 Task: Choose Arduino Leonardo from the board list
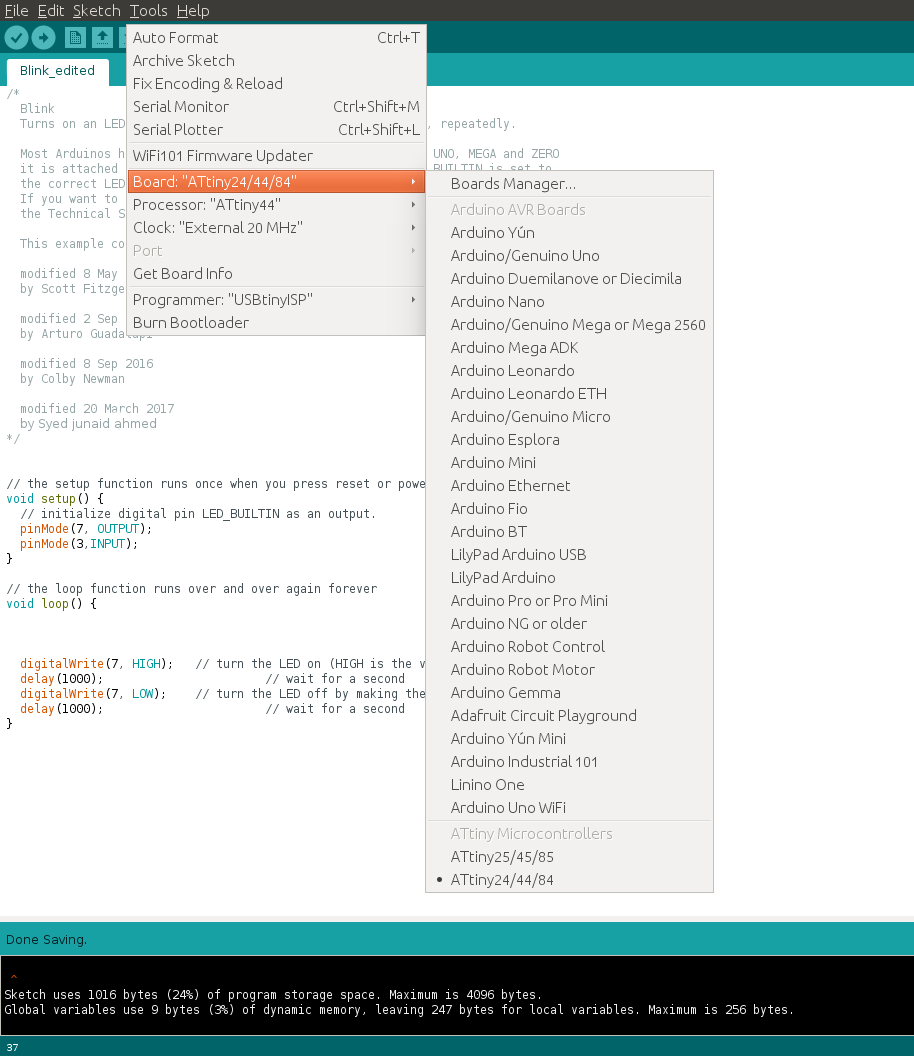pos(514,370)
